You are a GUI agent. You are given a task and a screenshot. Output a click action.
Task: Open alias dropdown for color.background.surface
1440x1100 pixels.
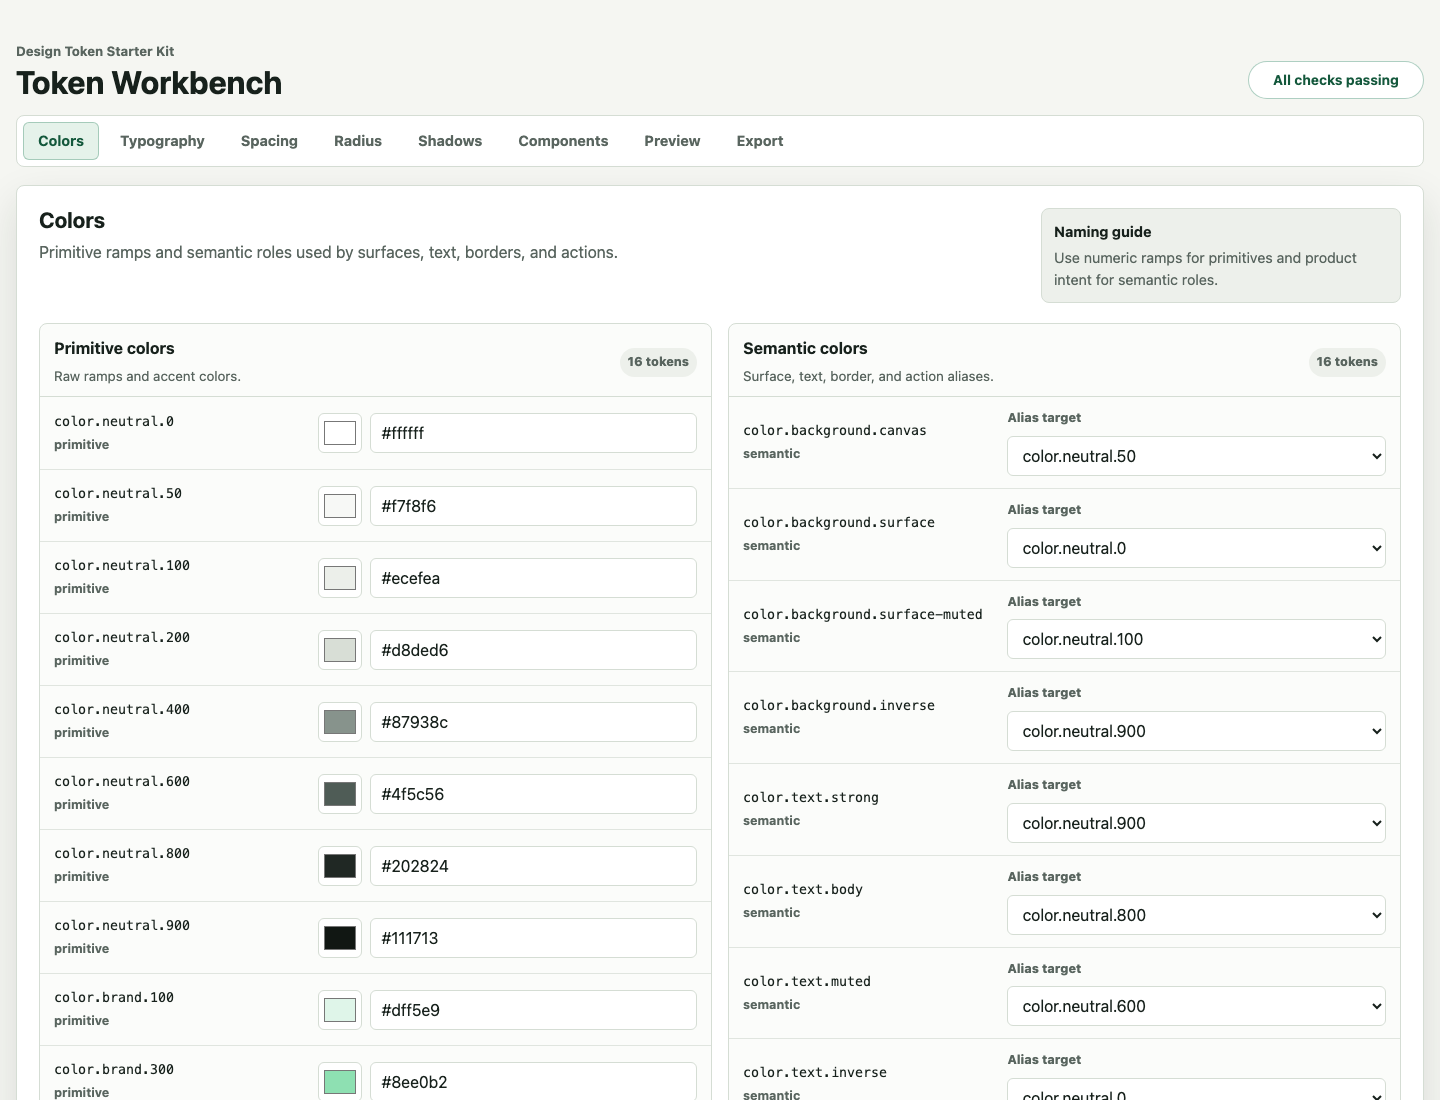pyautogui.click(x=1196, y=548)
